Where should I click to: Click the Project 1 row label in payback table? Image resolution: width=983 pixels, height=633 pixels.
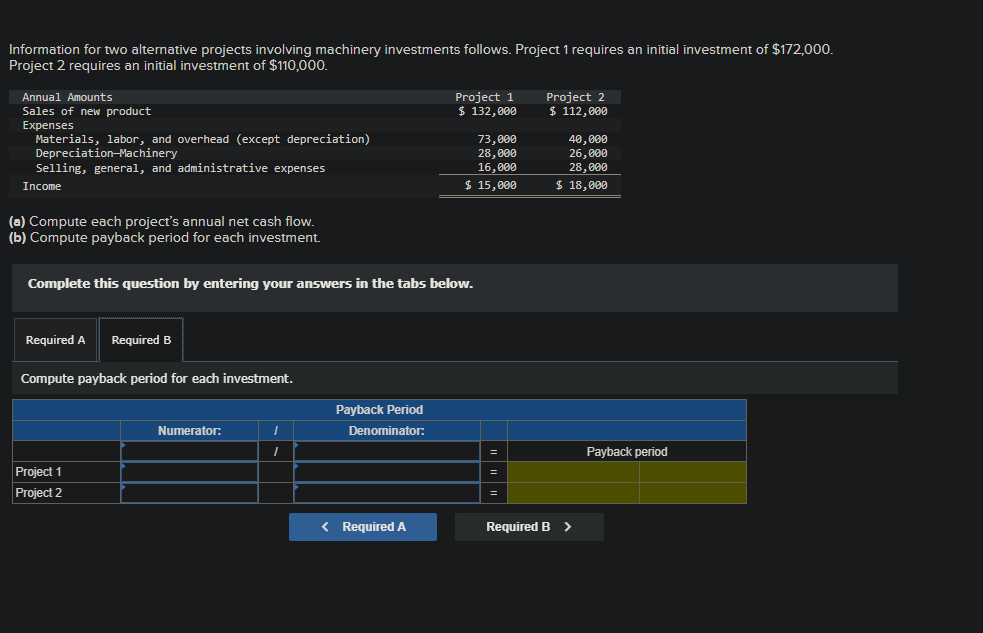coord(38,472)
